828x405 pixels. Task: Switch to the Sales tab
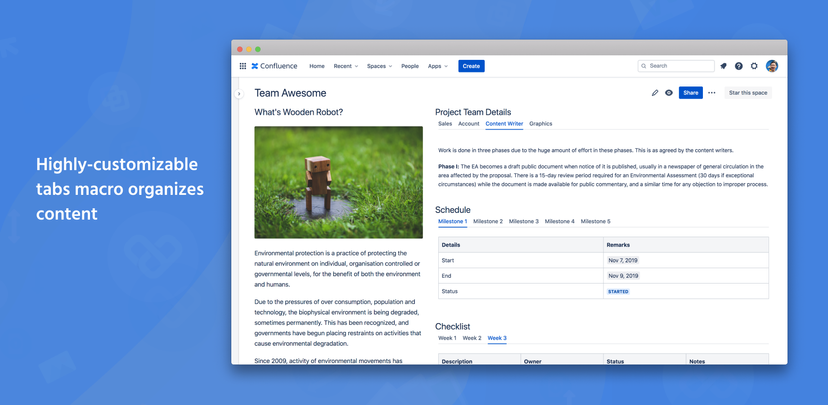445,124
